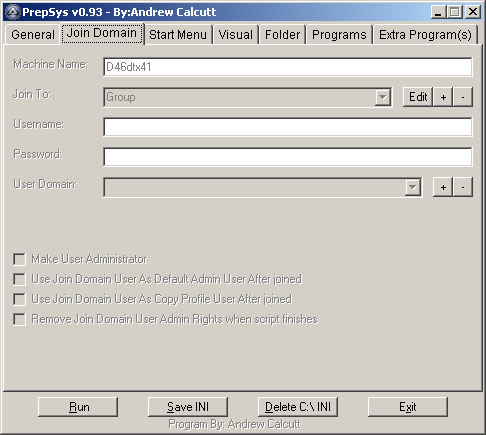Toggle Use Join Domain User As Copy Profile

click(19, 299)
